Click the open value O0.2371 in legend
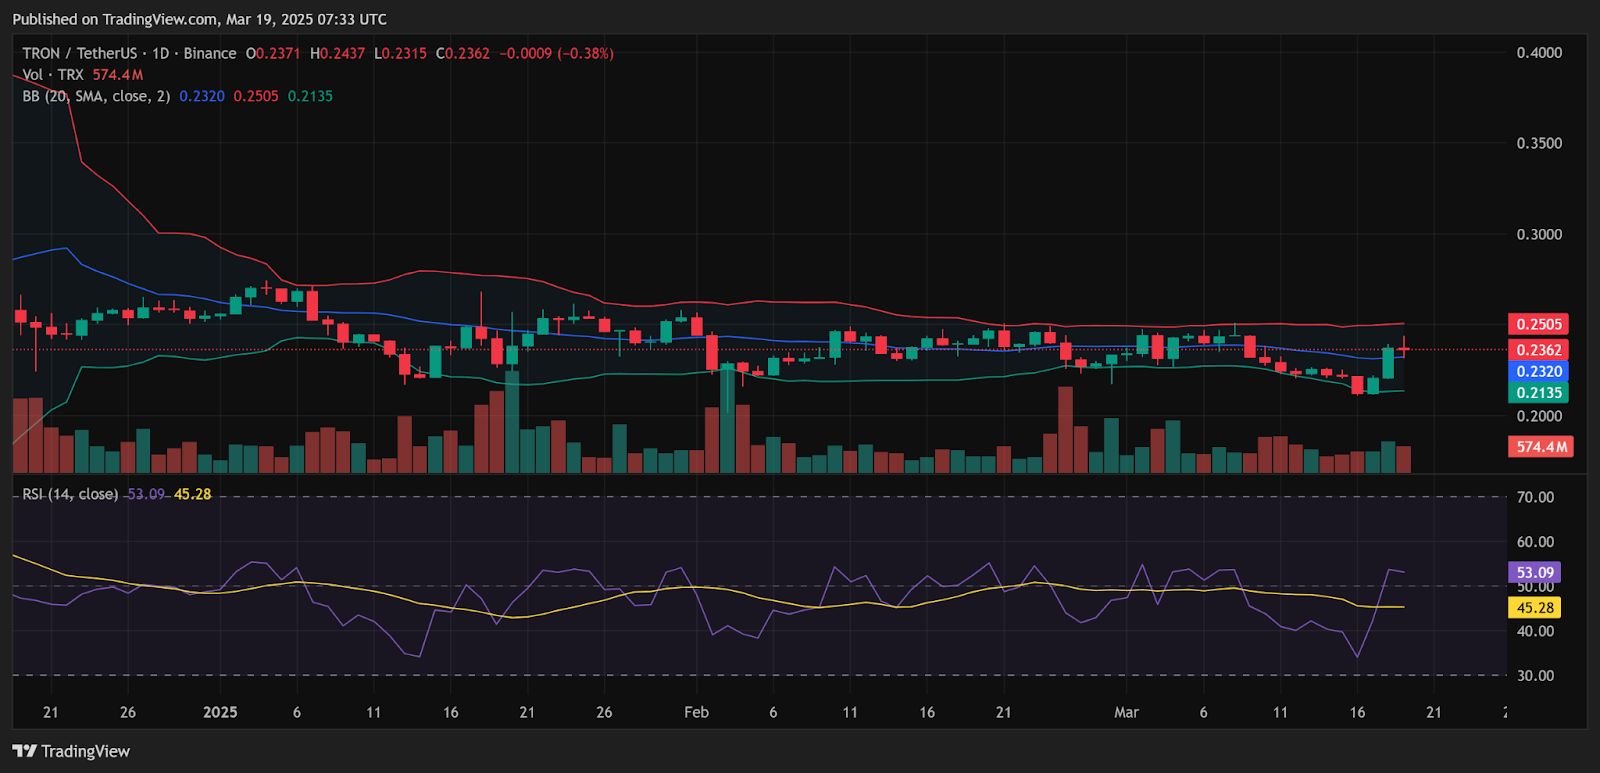The width and height of the screenshot is (1600, 773). (x=273, y=53)
